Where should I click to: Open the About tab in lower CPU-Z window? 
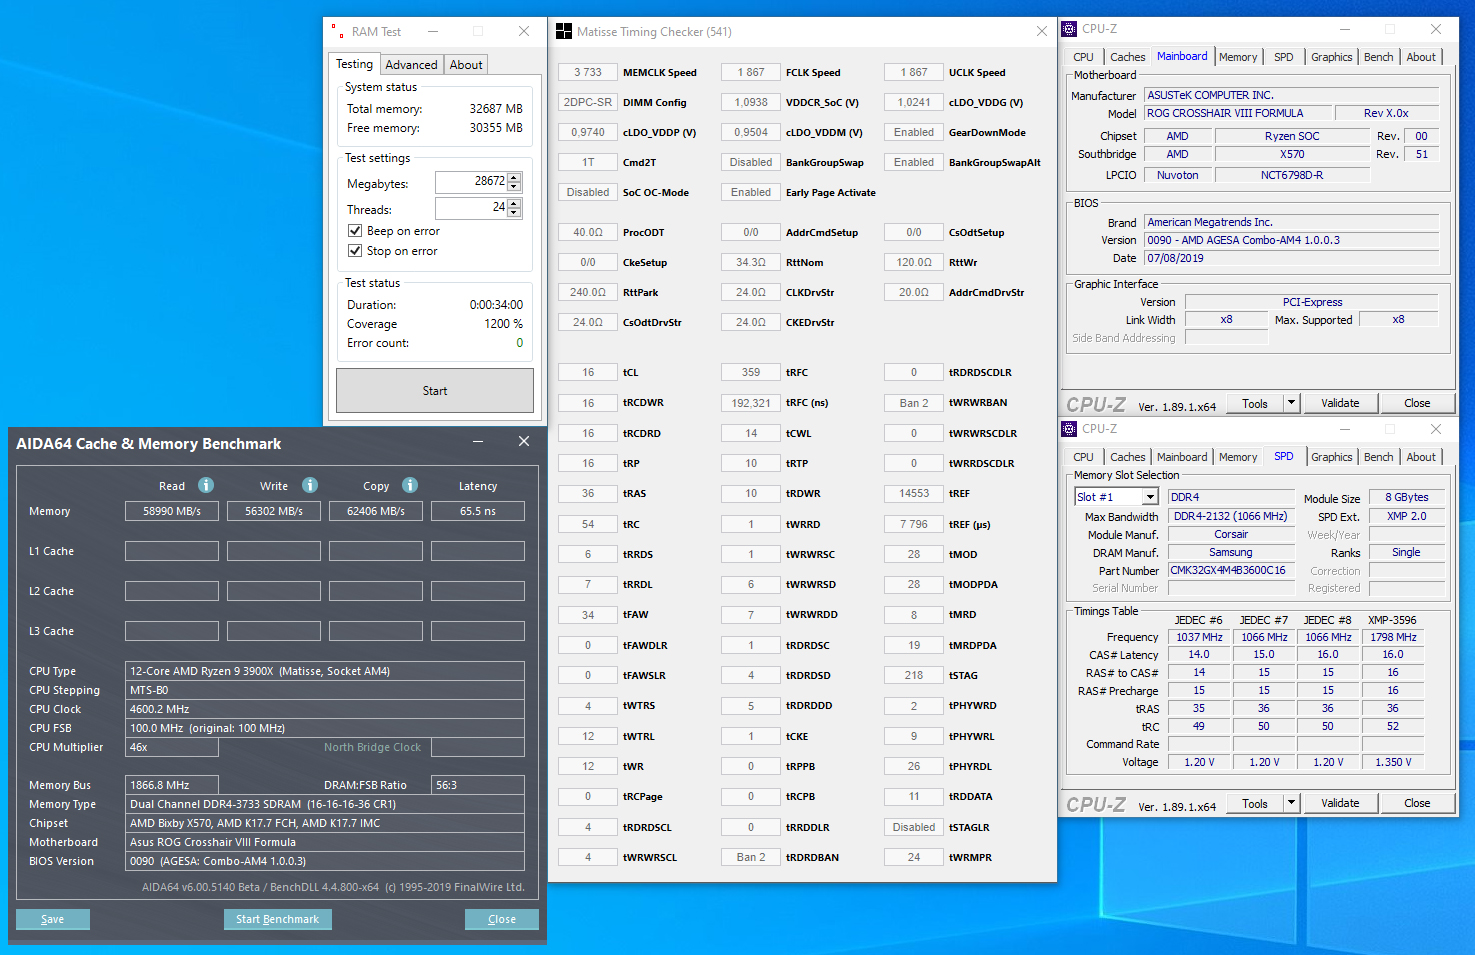1421,457
